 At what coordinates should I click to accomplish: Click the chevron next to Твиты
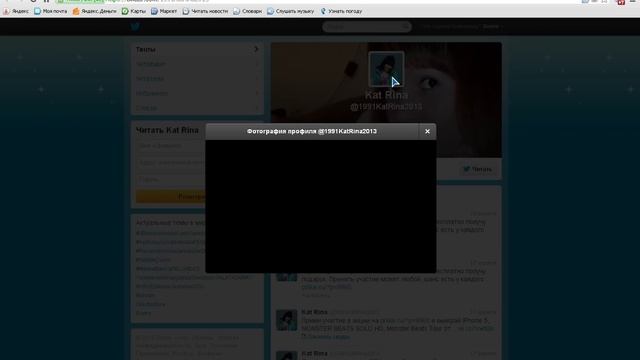pos(256,49)
